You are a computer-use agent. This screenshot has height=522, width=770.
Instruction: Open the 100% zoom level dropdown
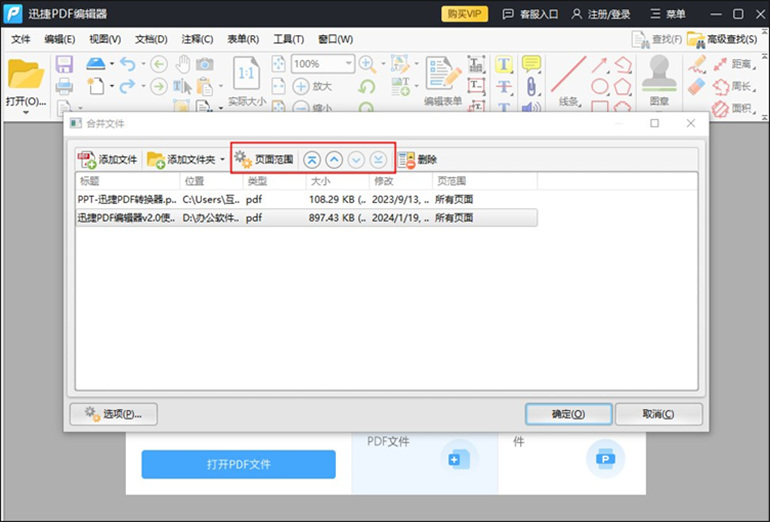tap(348, 63)
